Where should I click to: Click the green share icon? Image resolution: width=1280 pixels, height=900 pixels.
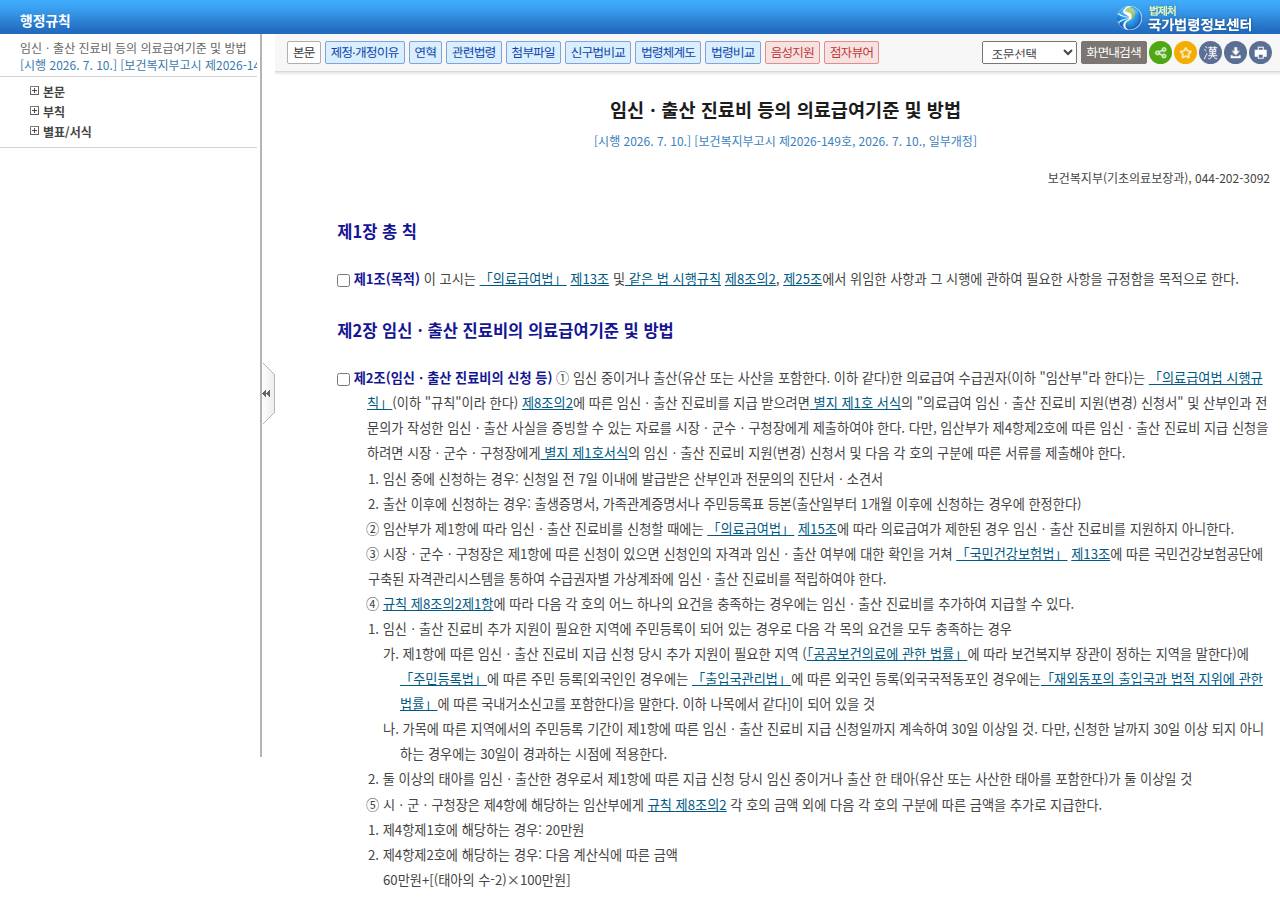coord(1160,53)
